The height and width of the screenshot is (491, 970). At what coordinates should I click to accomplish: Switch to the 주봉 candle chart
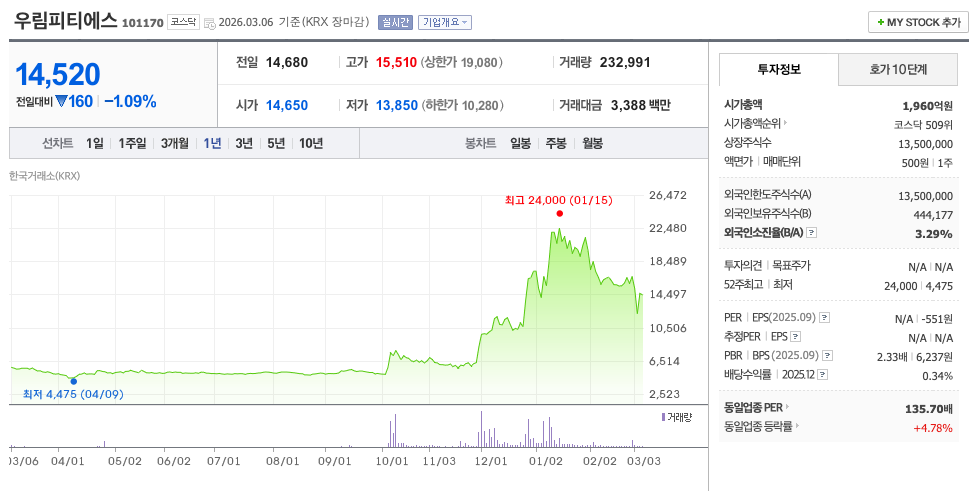(556, 143)
